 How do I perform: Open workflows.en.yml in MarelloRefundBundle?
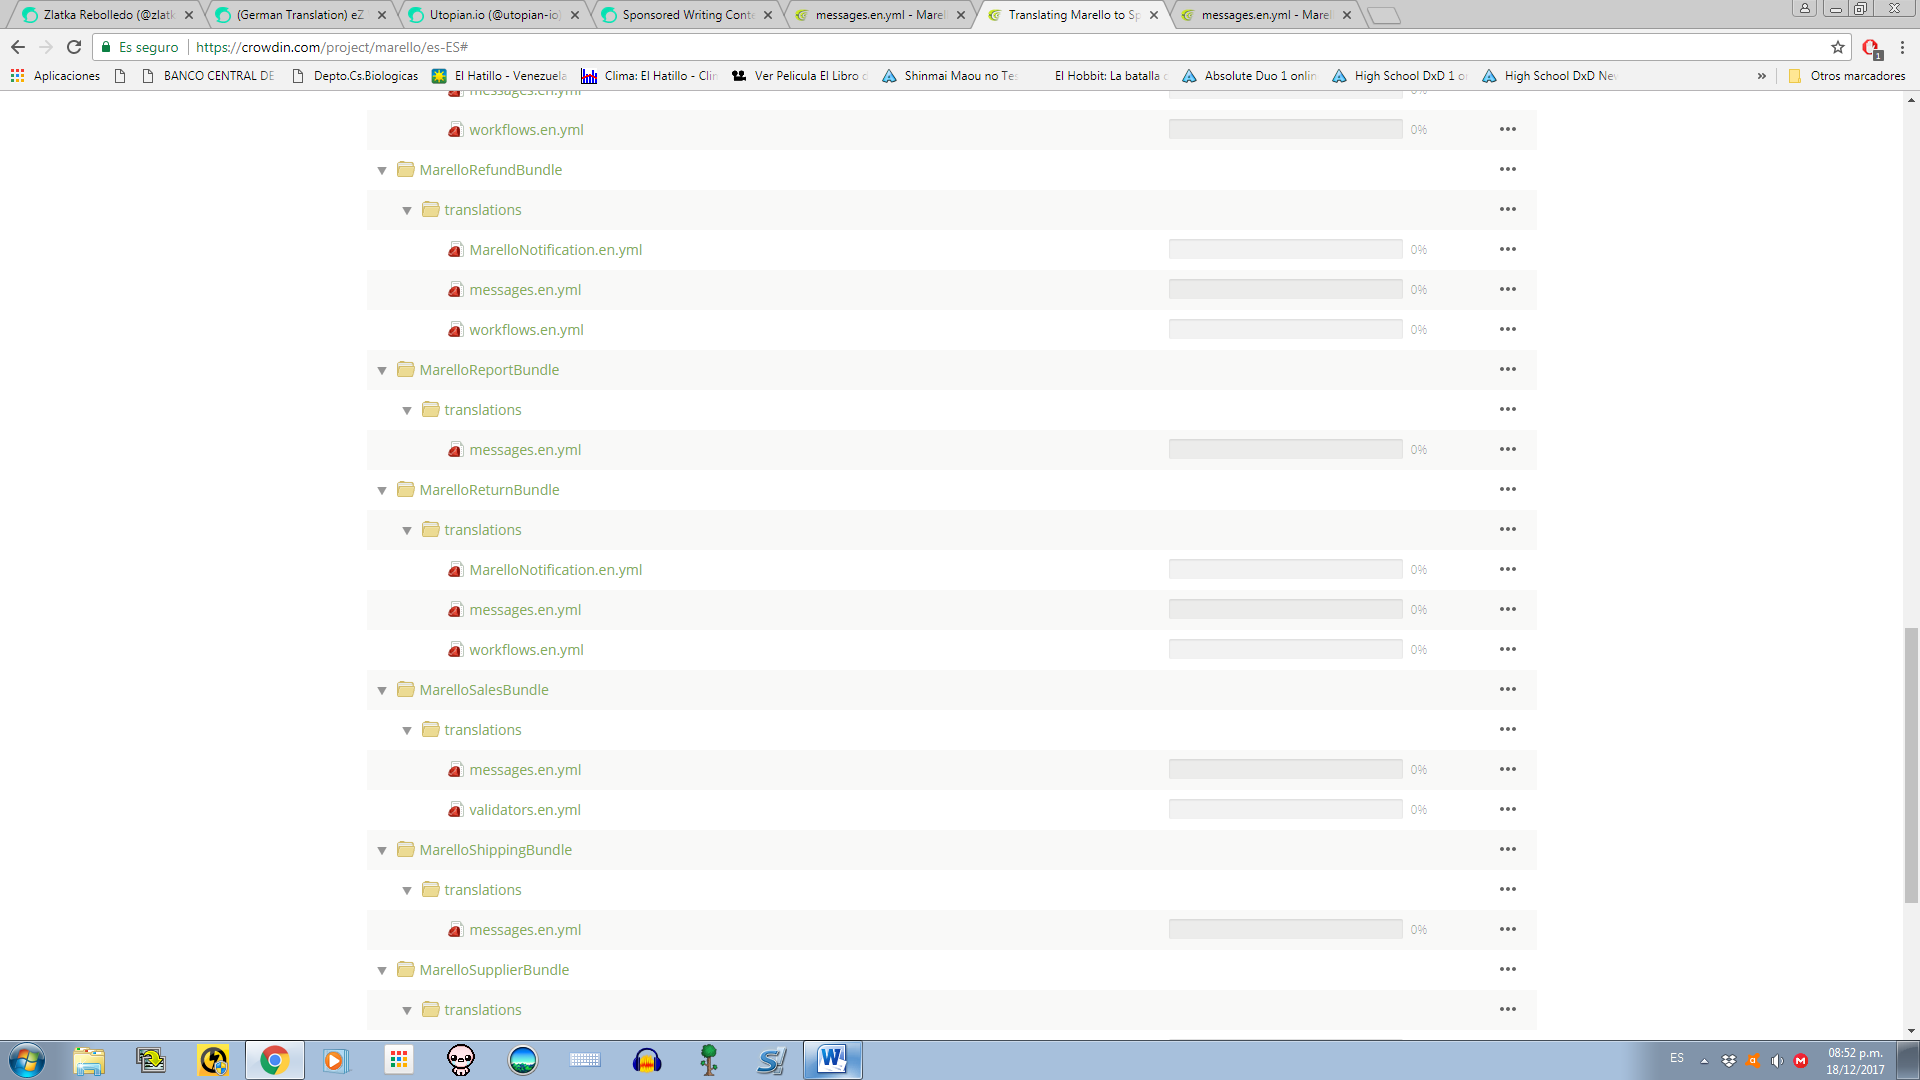tap(526, 330)
